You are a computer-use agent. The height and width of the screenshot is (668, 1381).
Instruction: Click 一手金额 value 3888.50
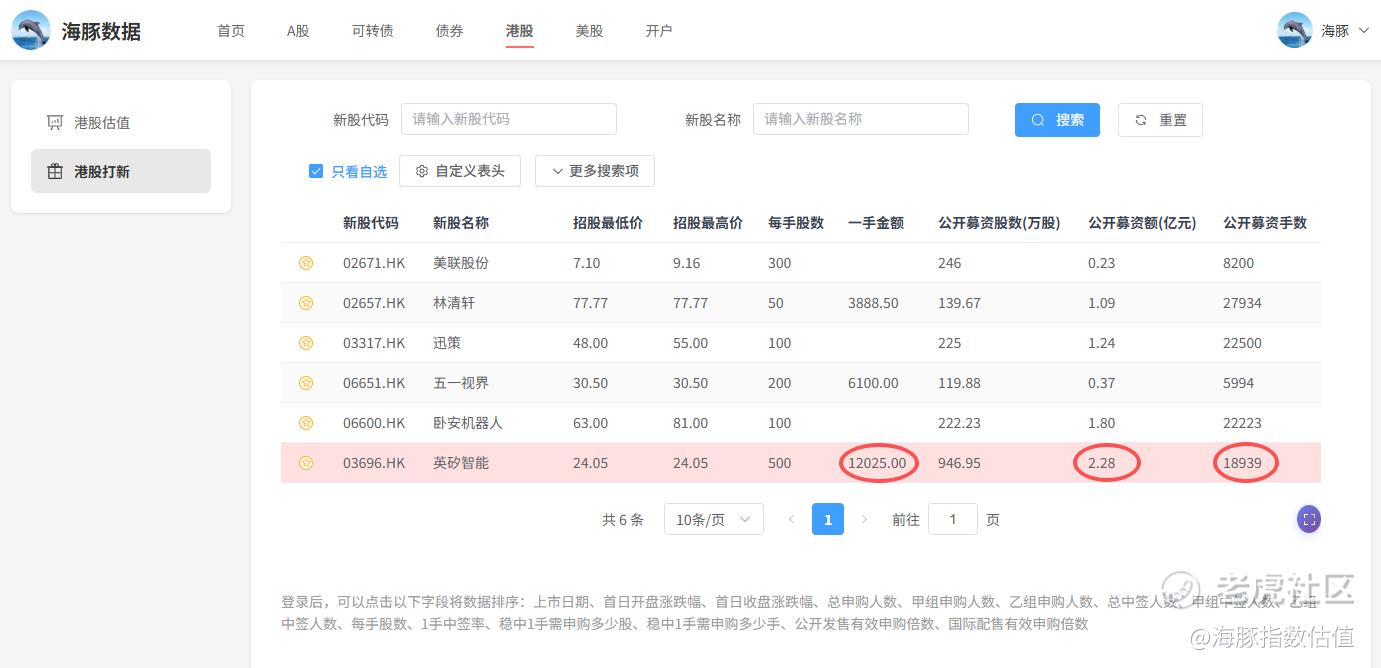pyautogui.click(x=873, y=303)
